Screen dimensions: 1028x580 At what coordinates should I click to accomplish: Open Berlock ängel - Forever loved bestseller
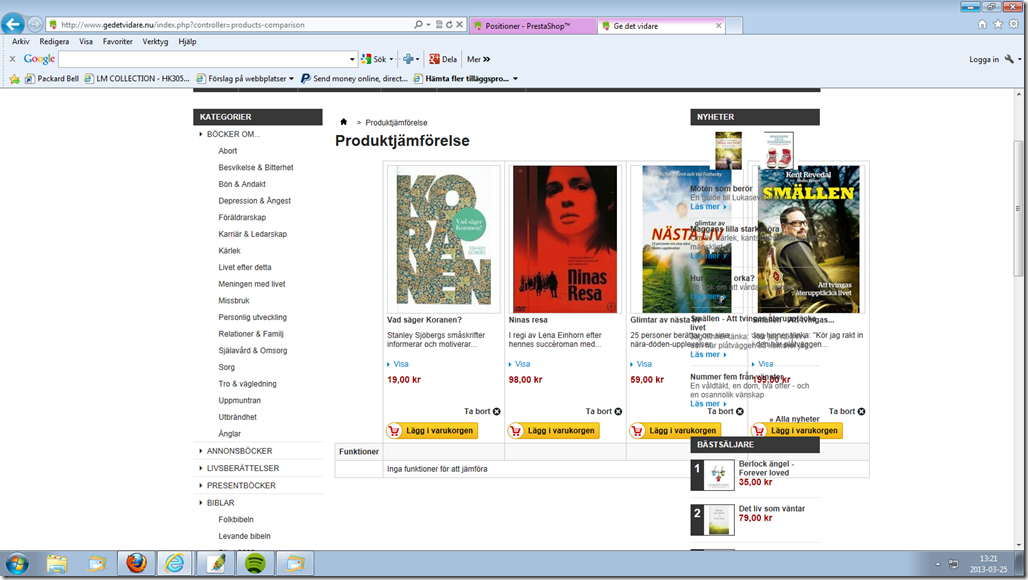(766, 468)
